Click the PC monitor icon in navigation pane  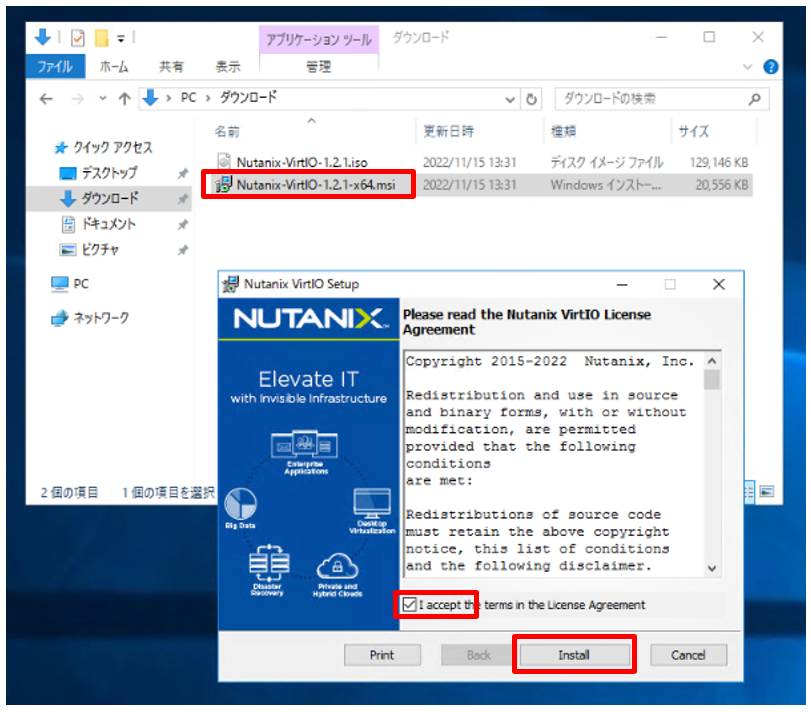point(59,284)
